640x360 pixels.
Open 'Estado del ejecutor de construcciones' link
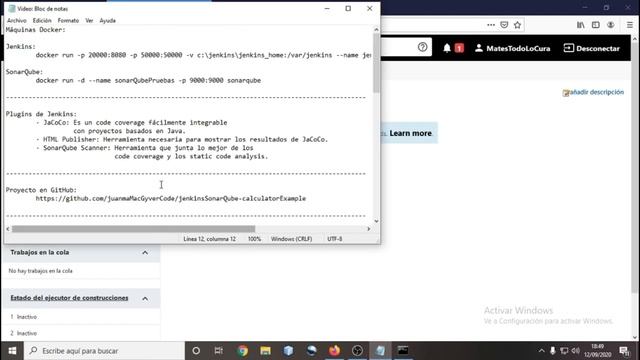(69, 298)
